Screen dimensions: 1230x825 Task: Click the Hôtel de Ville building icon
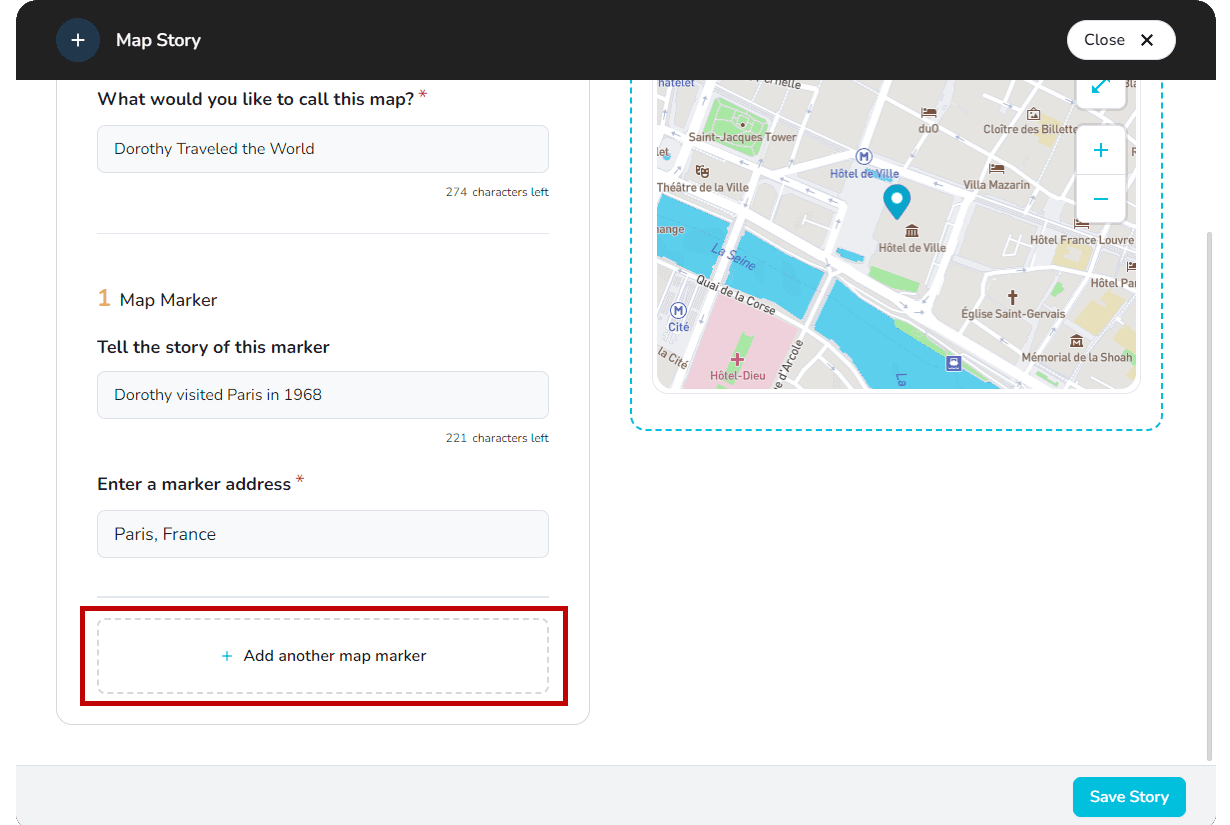click(x=911, y=231)
